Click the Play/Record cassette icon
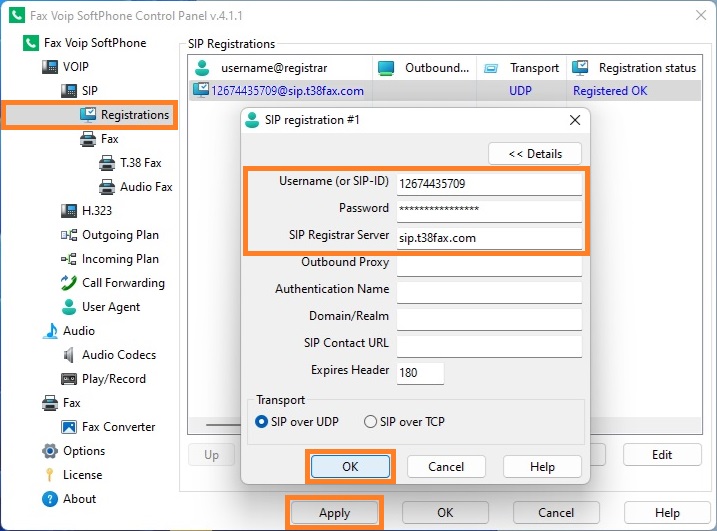This screenshot has height=531, width=717. [x=69, y=379]
